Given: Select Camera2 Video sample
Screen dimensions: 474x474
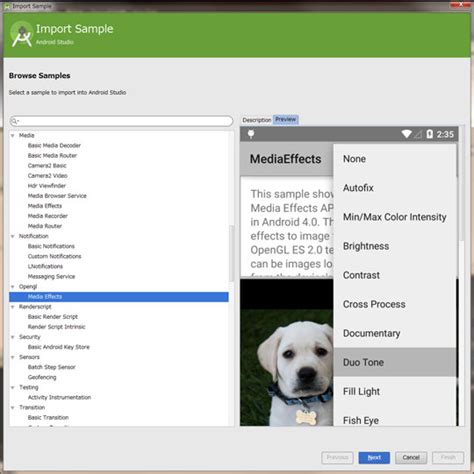Looking at the screenshot, I should point(48,176).
